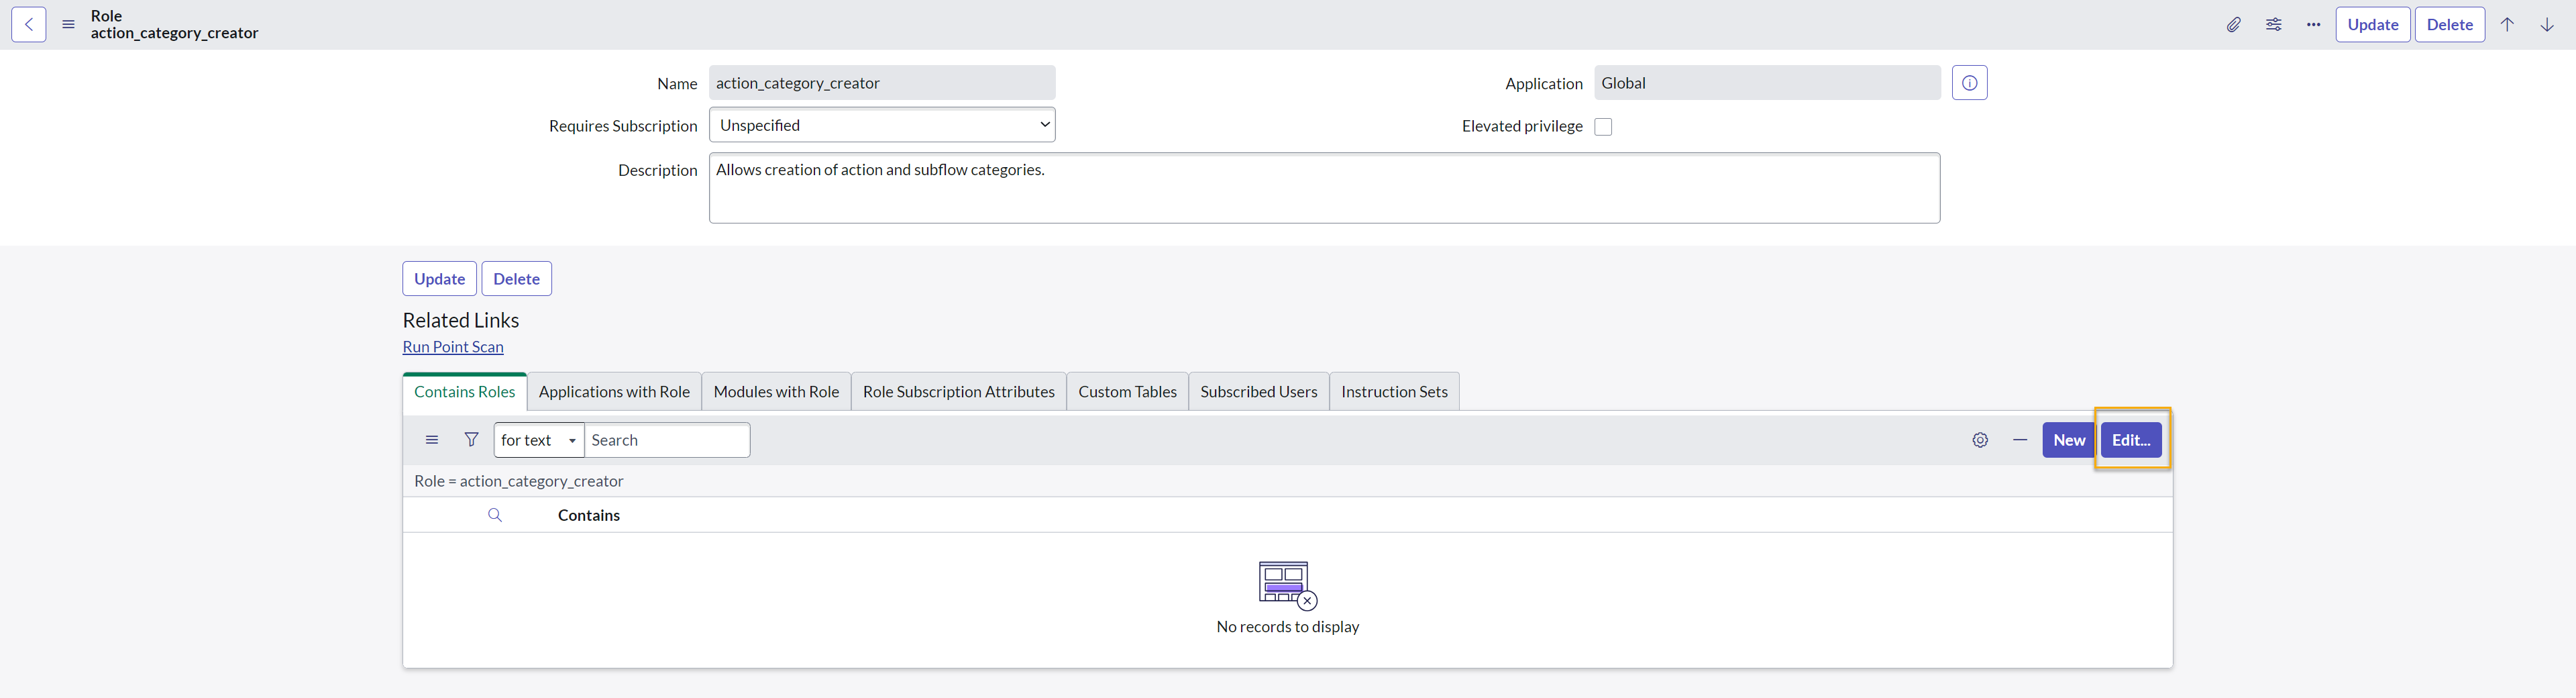
Task: Click the paperclip attachments icon
Action: [x=2233, y=24]
